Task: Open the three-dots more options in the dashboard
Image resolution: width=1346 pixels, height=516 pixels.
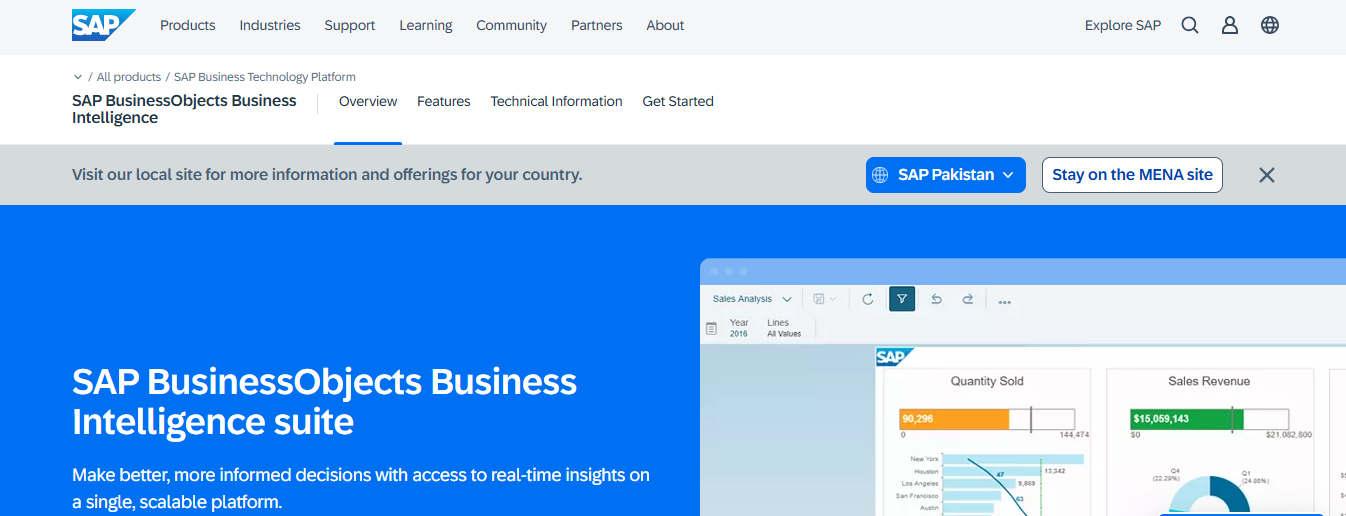Action: coord(1004,300)
